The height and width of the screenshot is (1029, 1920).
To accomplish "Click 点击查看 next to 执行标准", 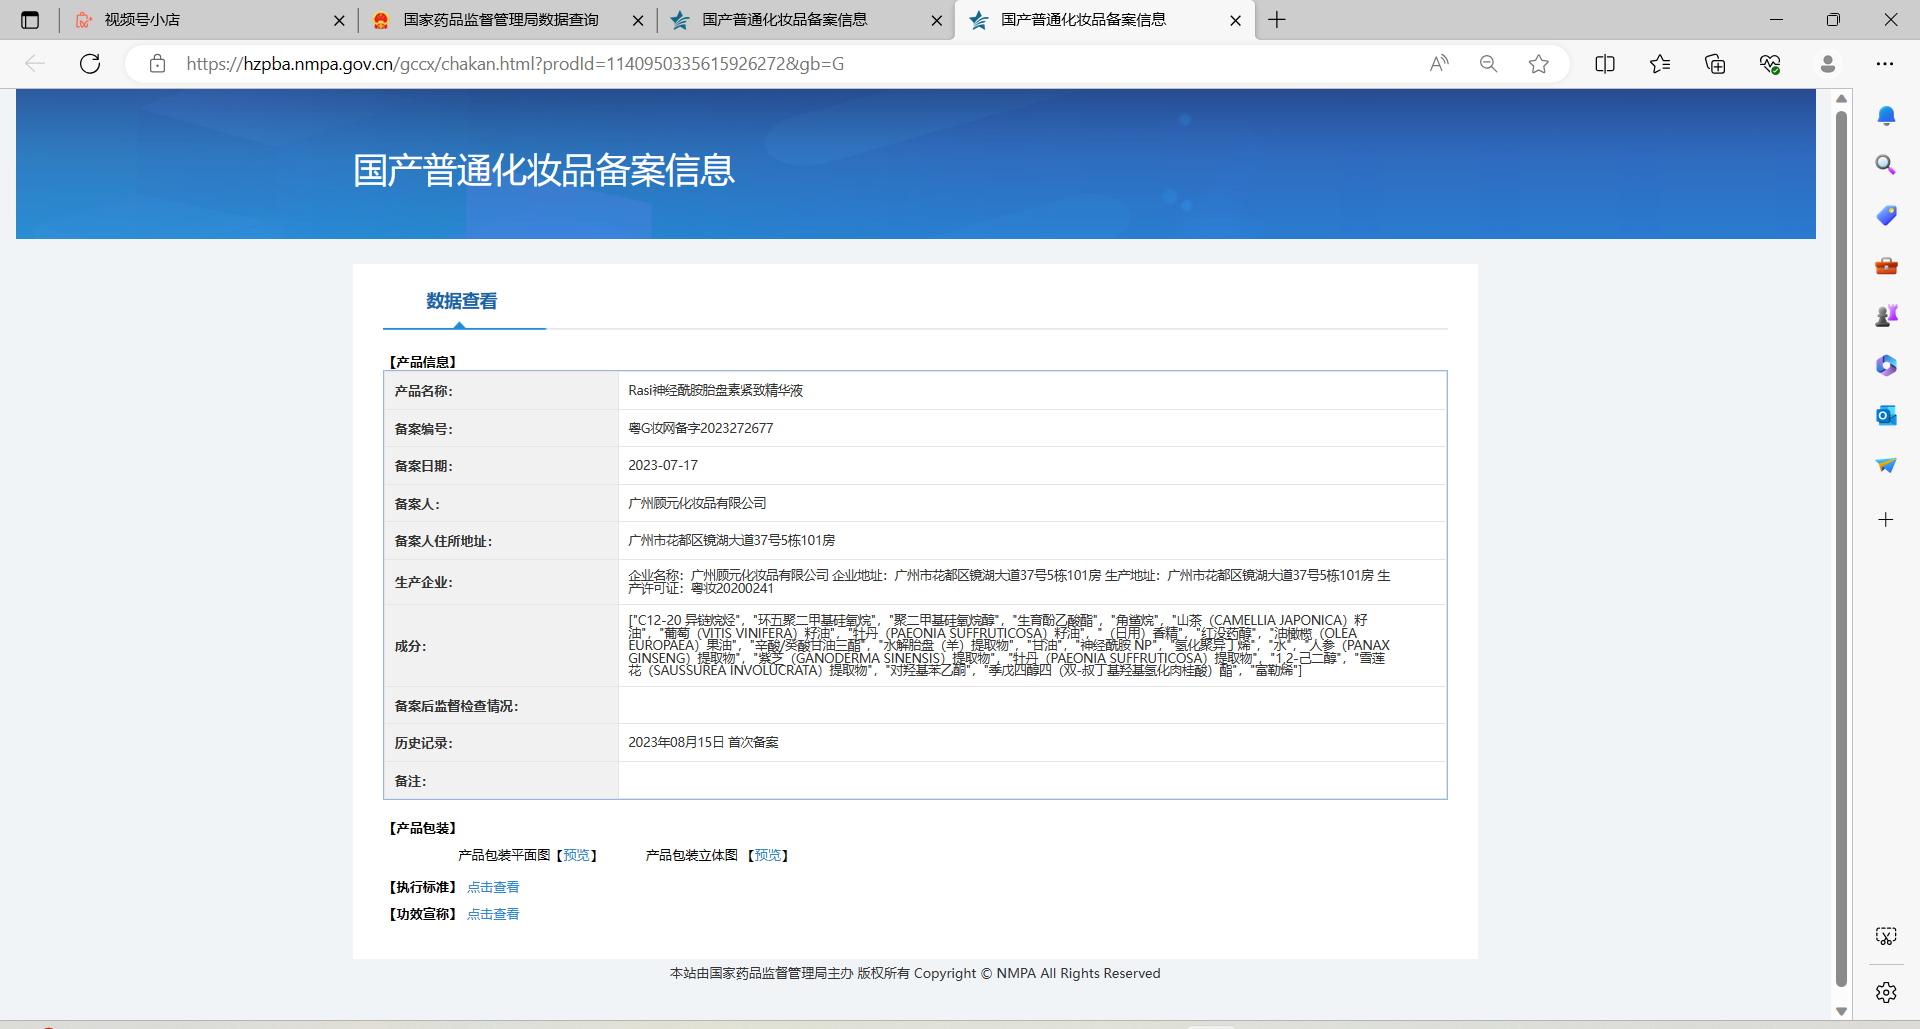I will 493,887.
